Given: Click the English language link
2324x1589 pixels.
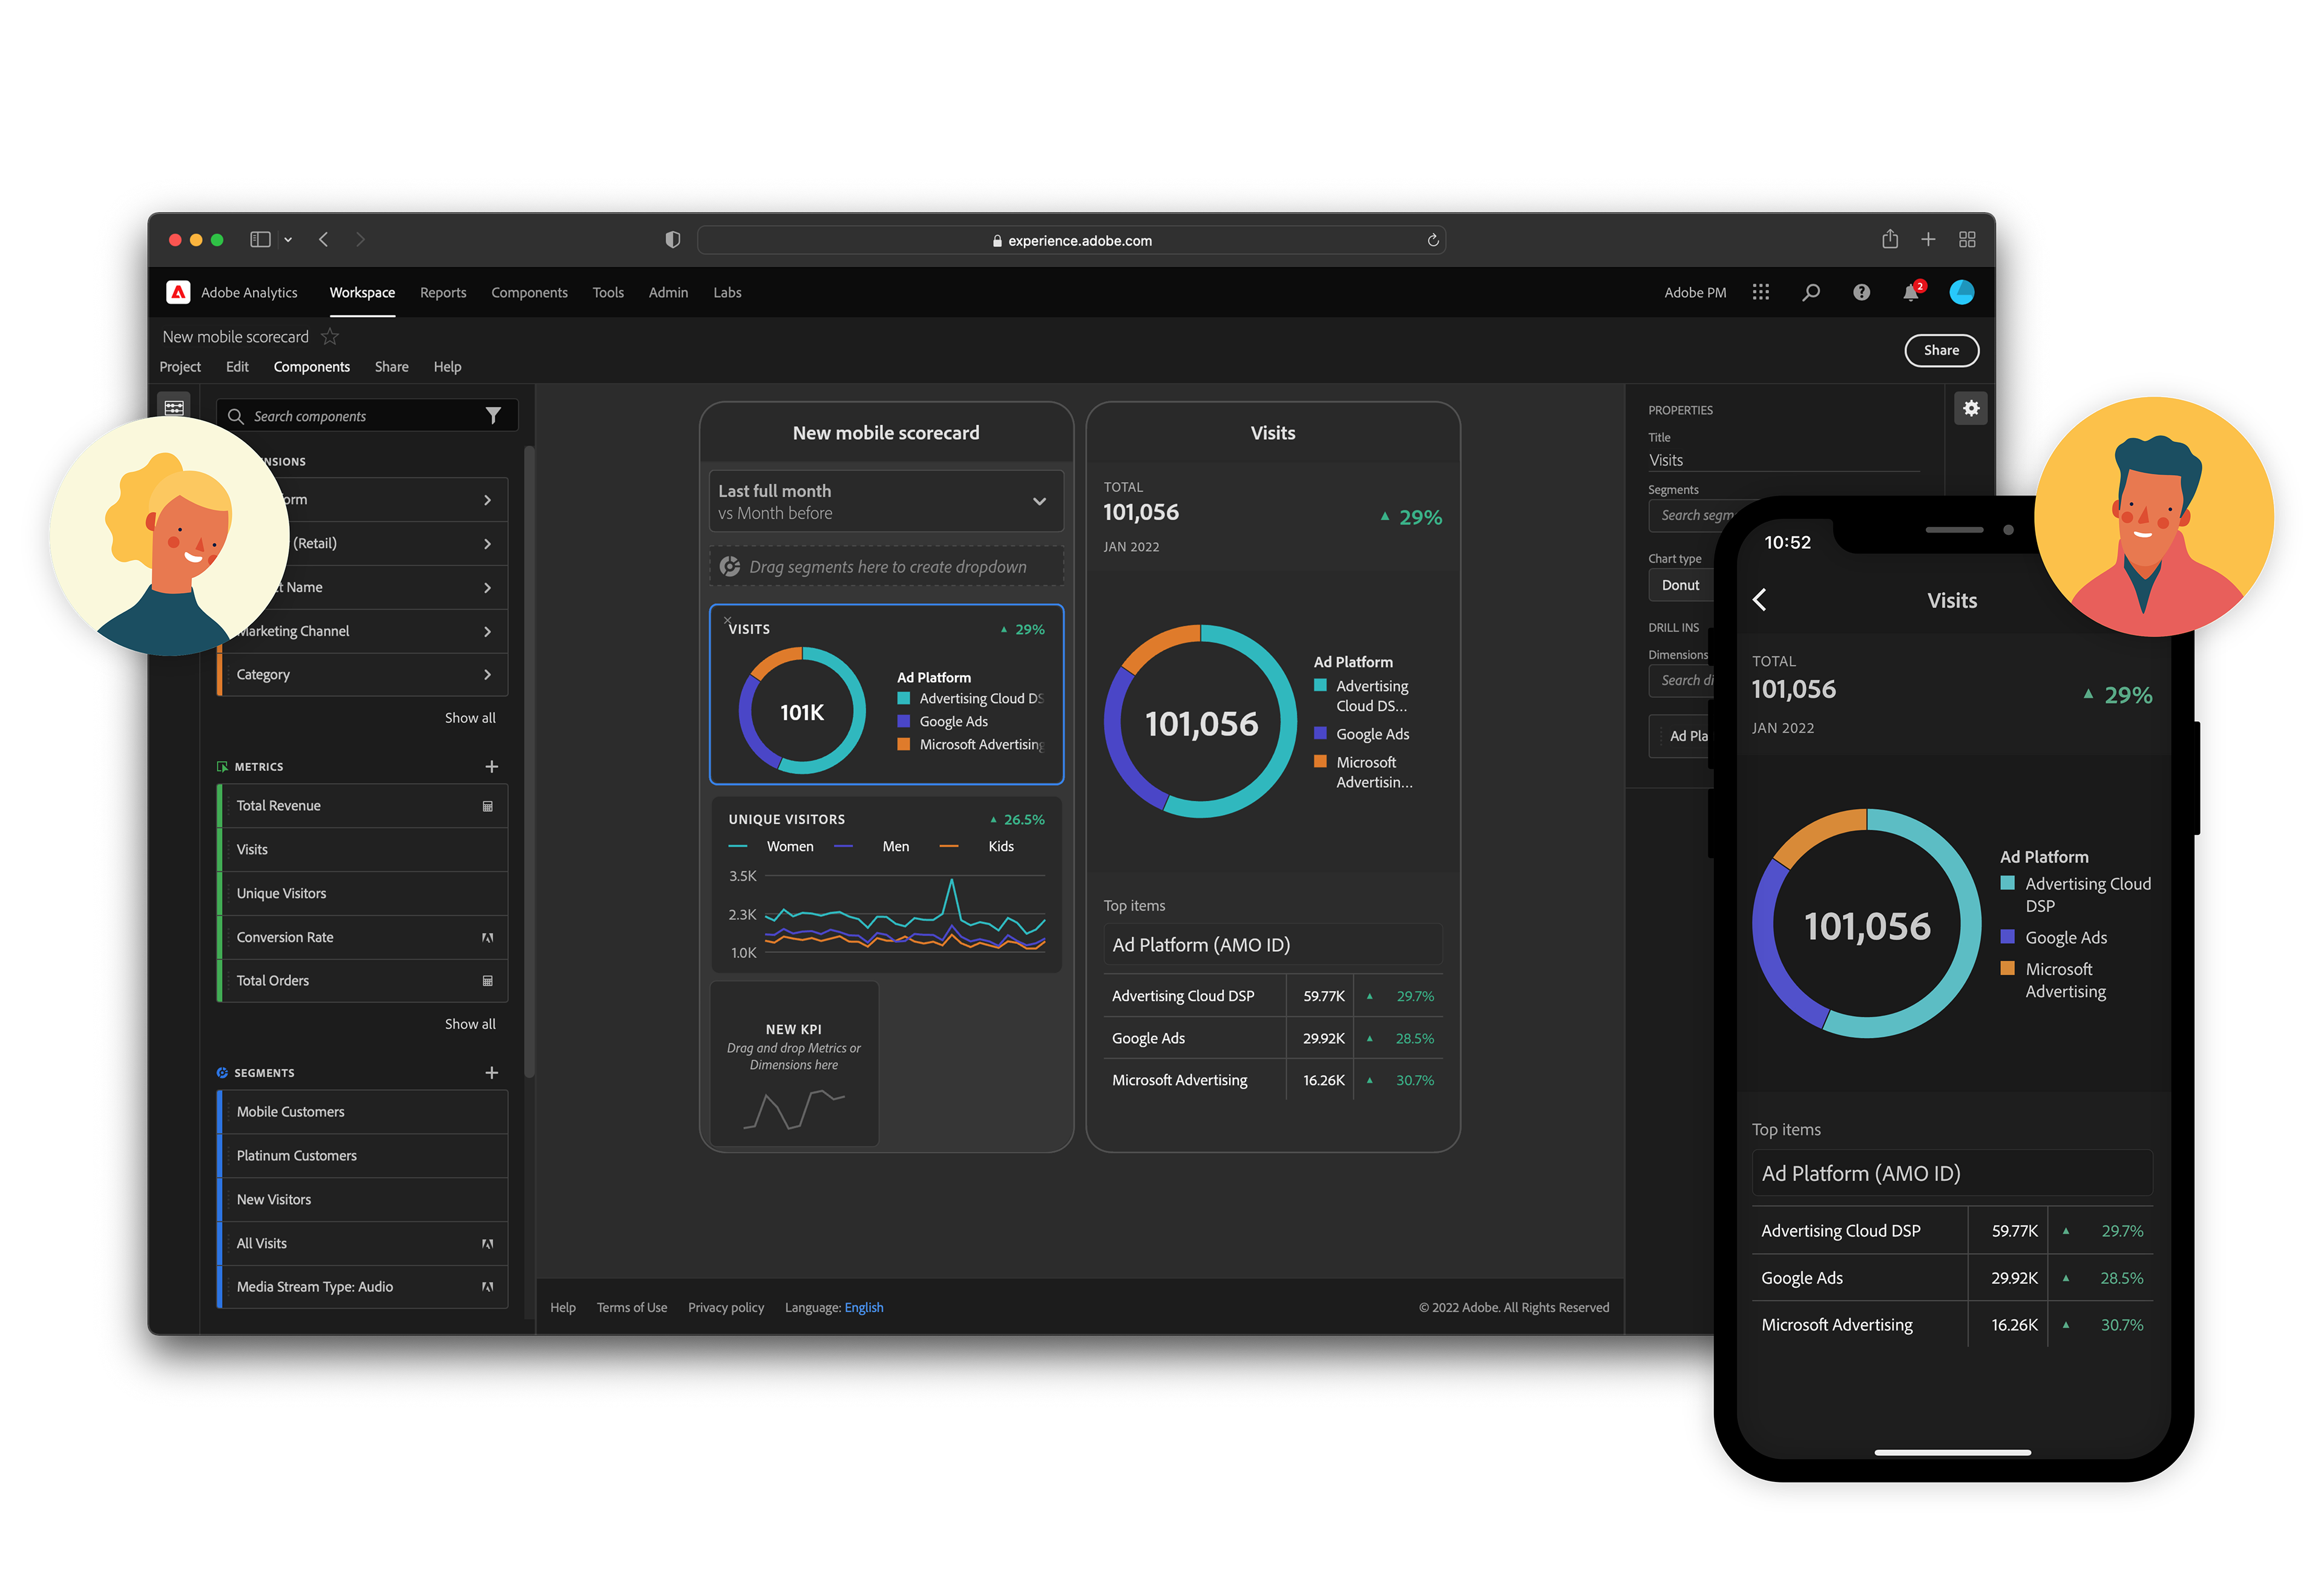Looking at the screenshot, I should click(x=863, y=1308).
